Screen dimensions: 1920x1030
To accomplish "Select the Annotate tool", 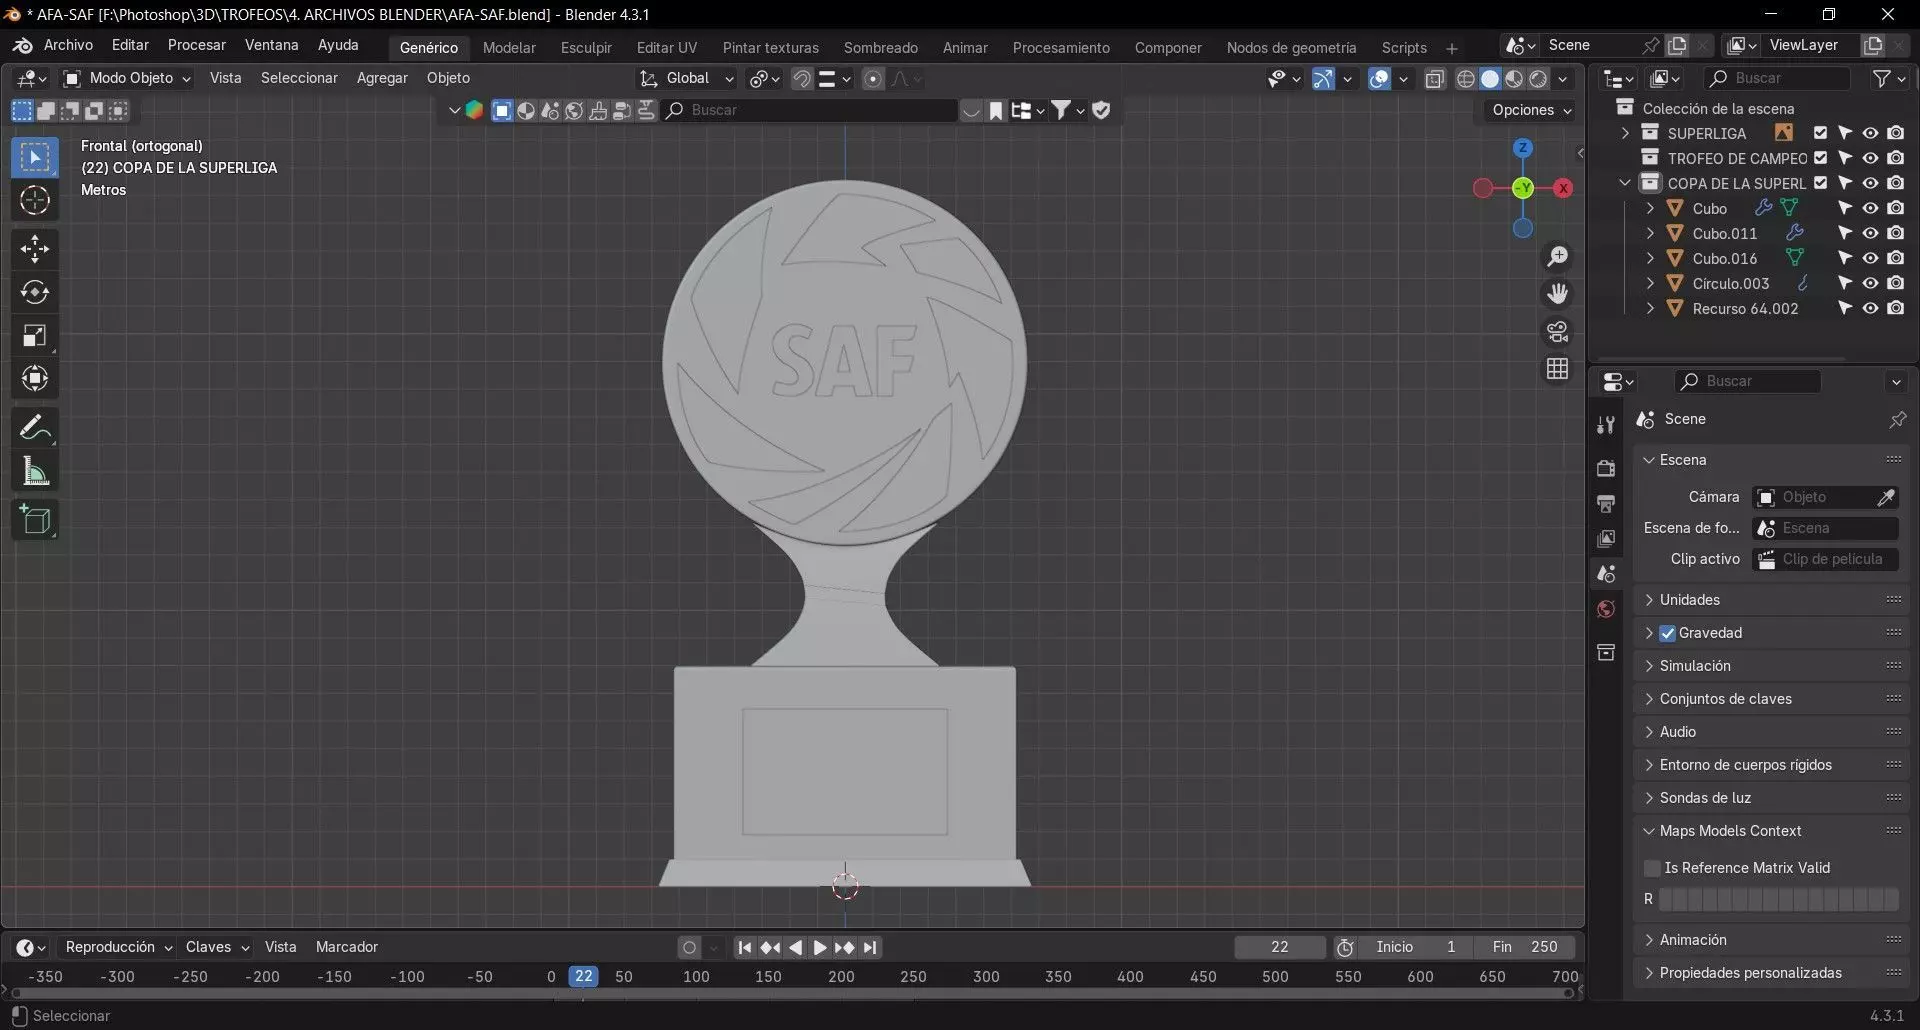I will click(35, 429).
